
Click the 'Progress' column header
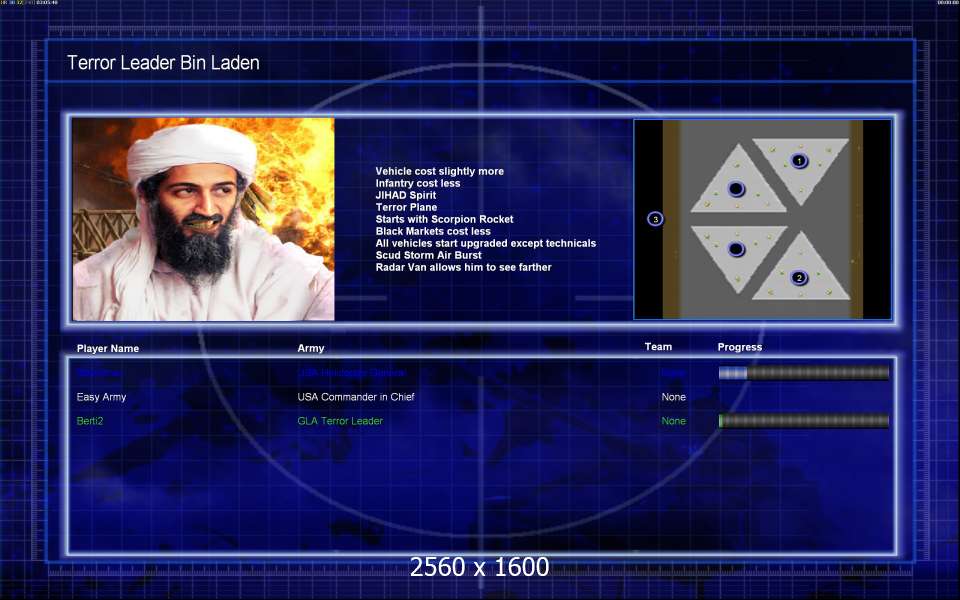(x=740, y=347)
